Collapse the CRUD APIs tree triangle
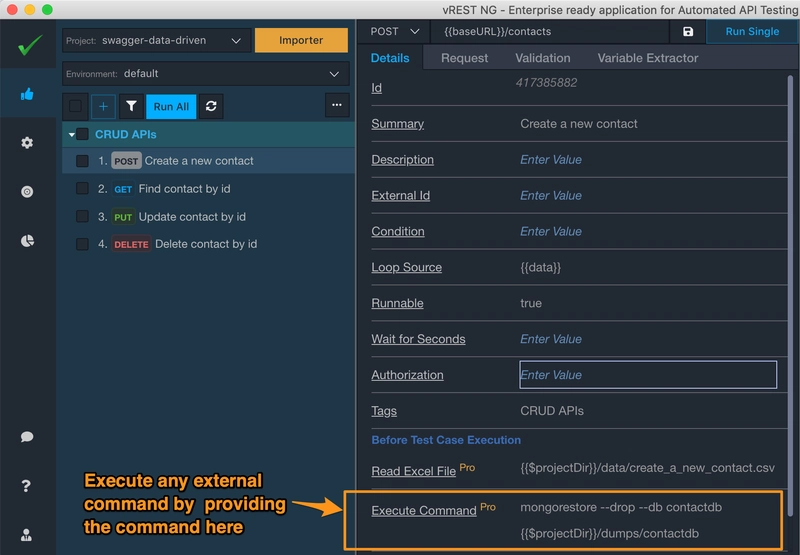 pyautogui.click(x=71, y=135)
